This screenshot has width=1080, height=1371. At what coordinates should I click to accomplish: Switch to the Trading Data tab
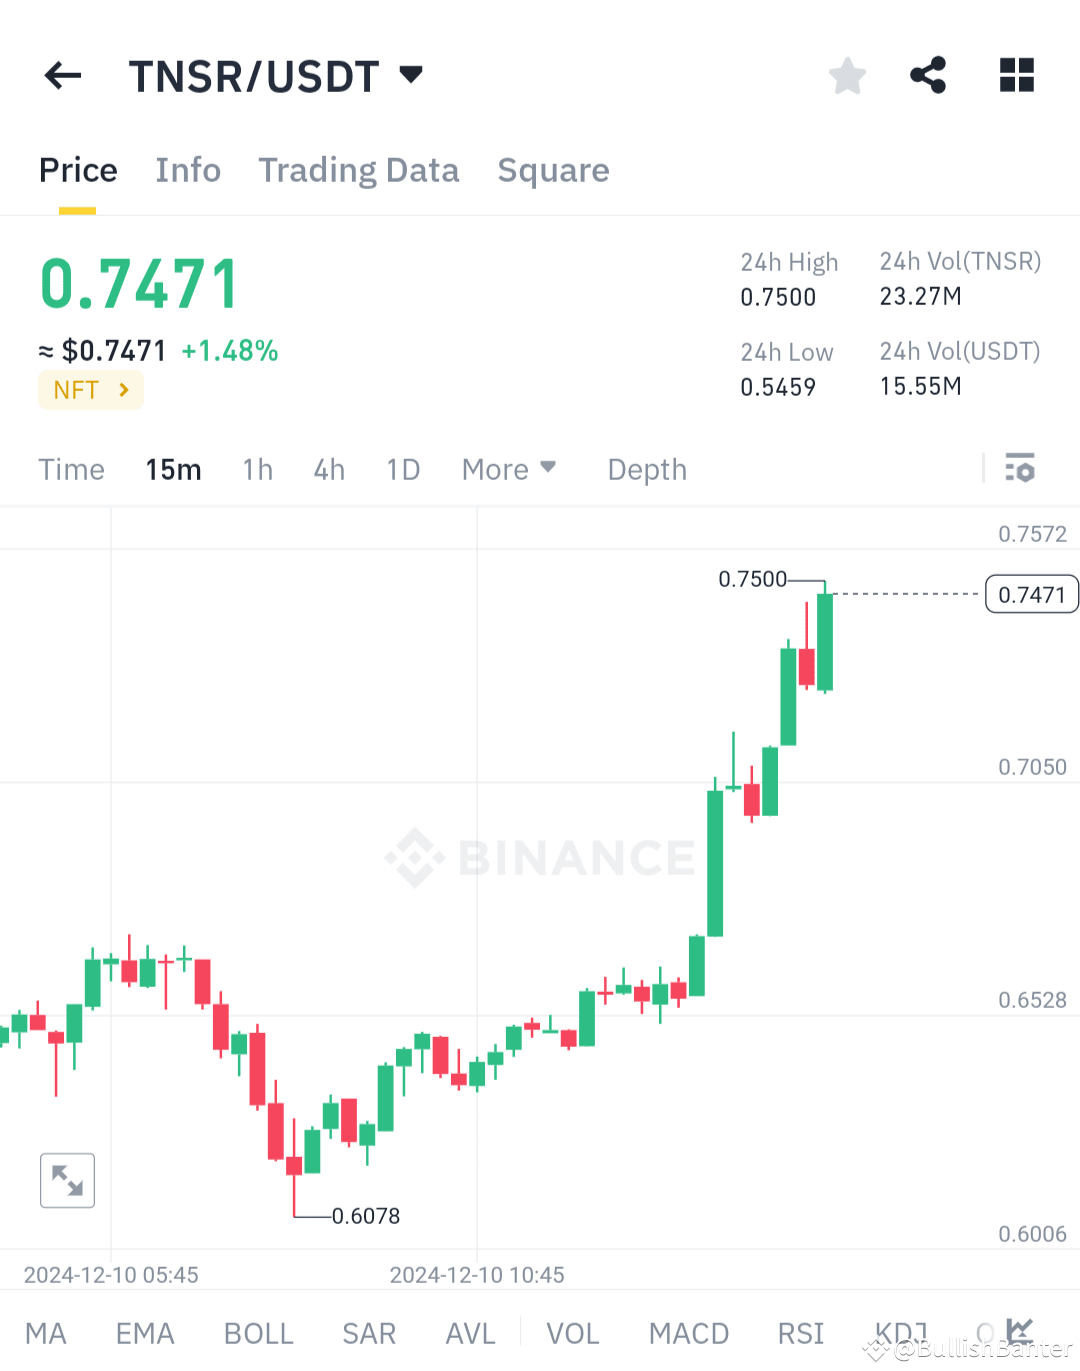358,170
